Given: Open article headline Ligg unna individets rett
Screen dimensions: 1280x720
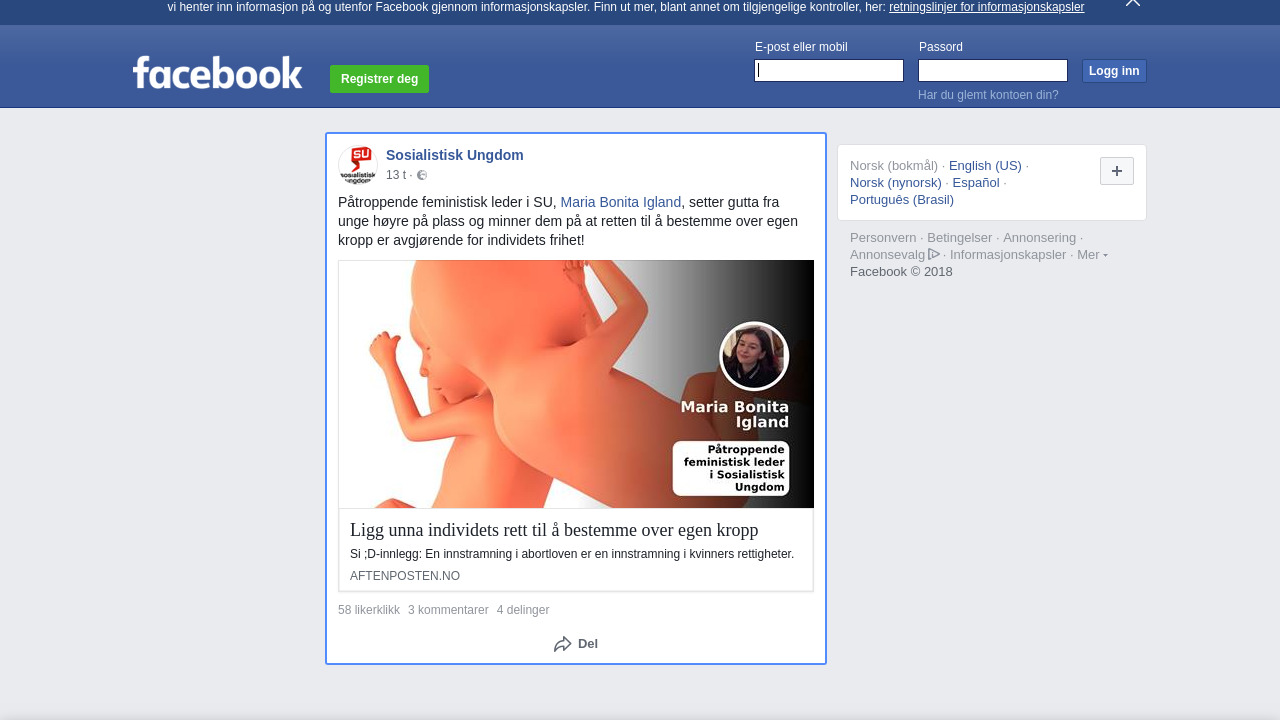Looking at the screenshot, I should click(x=554, y=530).
